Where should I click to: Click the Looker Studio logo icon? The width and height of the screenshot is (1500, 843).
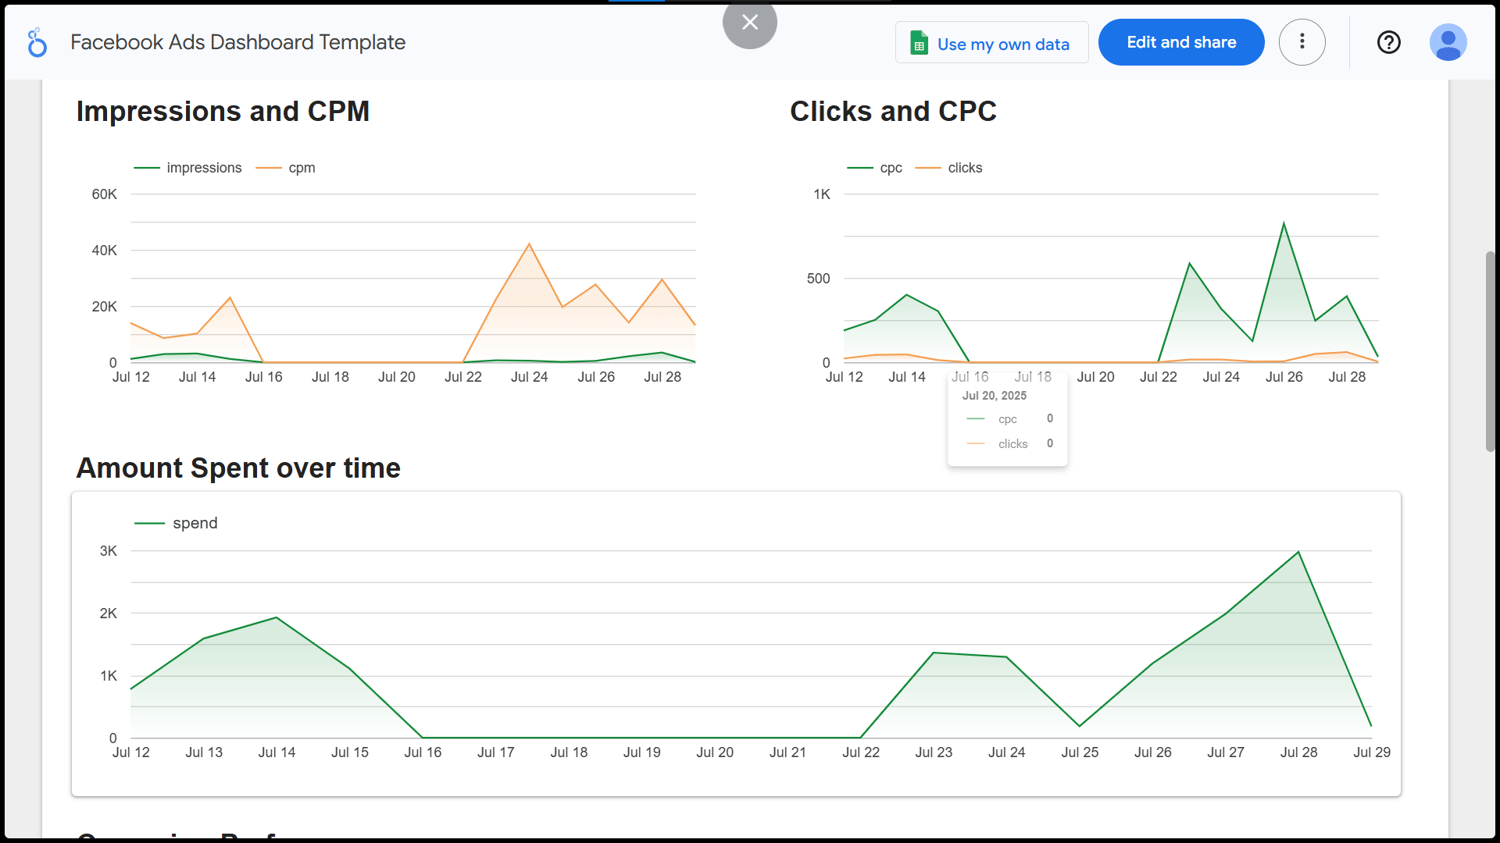point(37,42)
